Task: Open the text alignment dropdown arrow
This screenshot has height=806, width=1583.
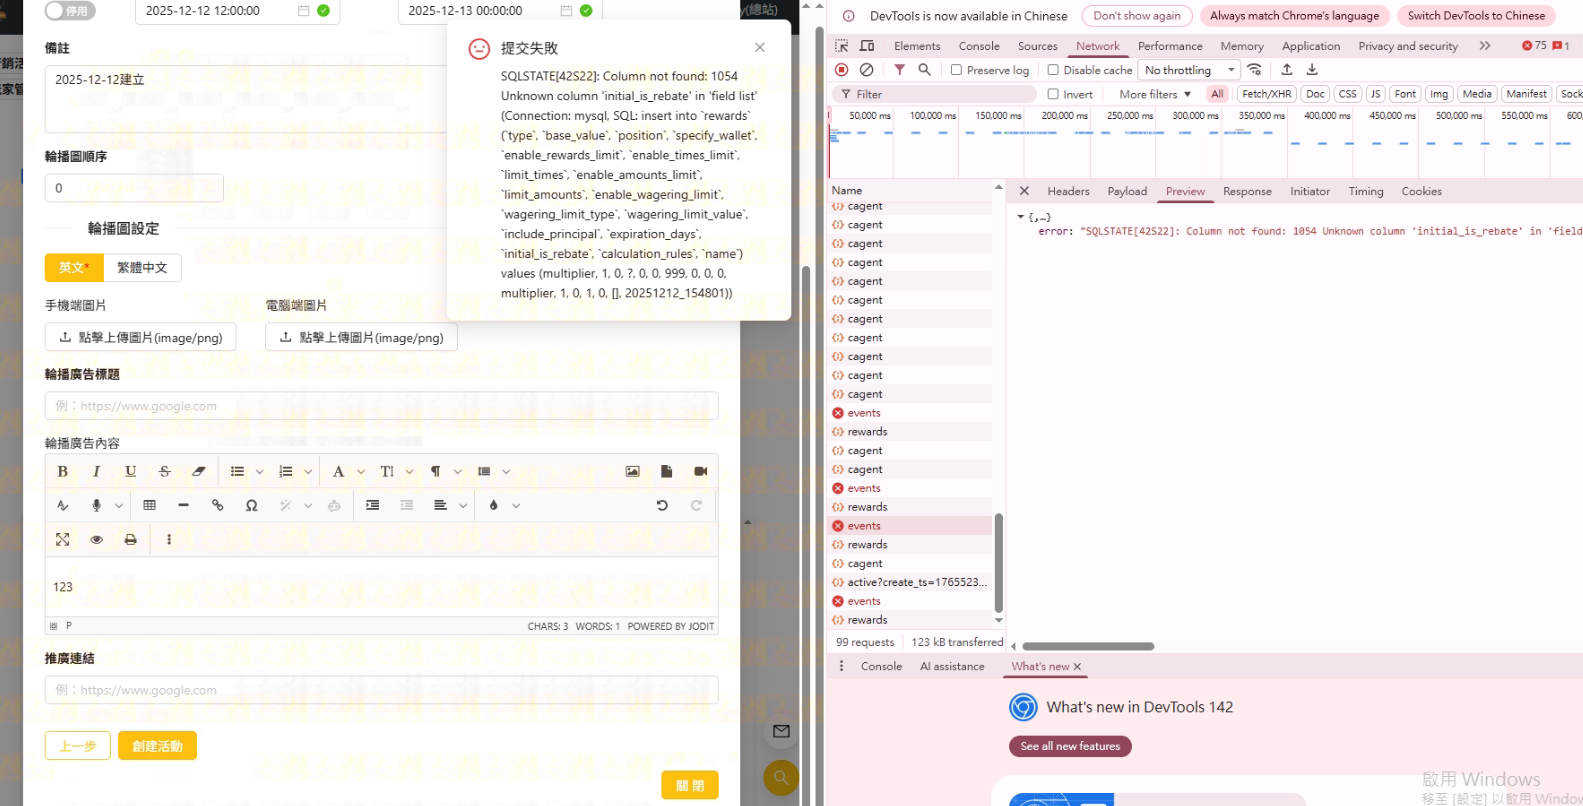Action: [463, 506]
